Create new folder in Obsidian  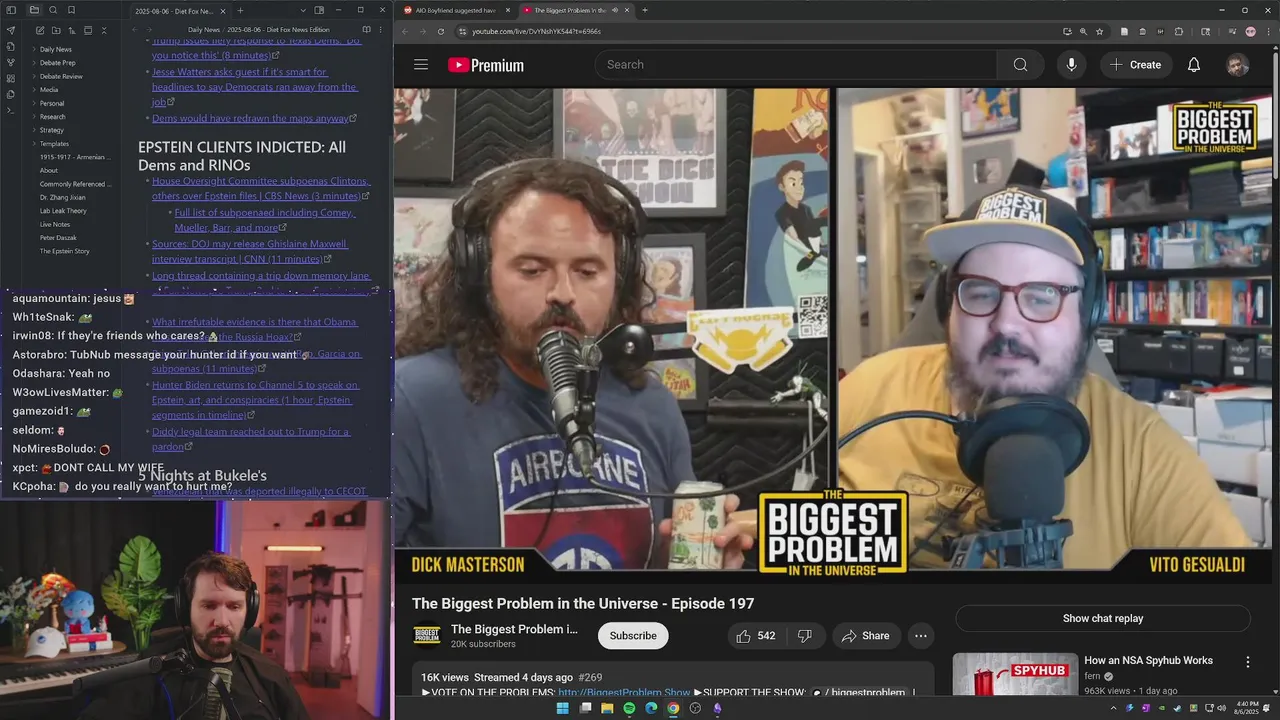click(x=56, y=31)
